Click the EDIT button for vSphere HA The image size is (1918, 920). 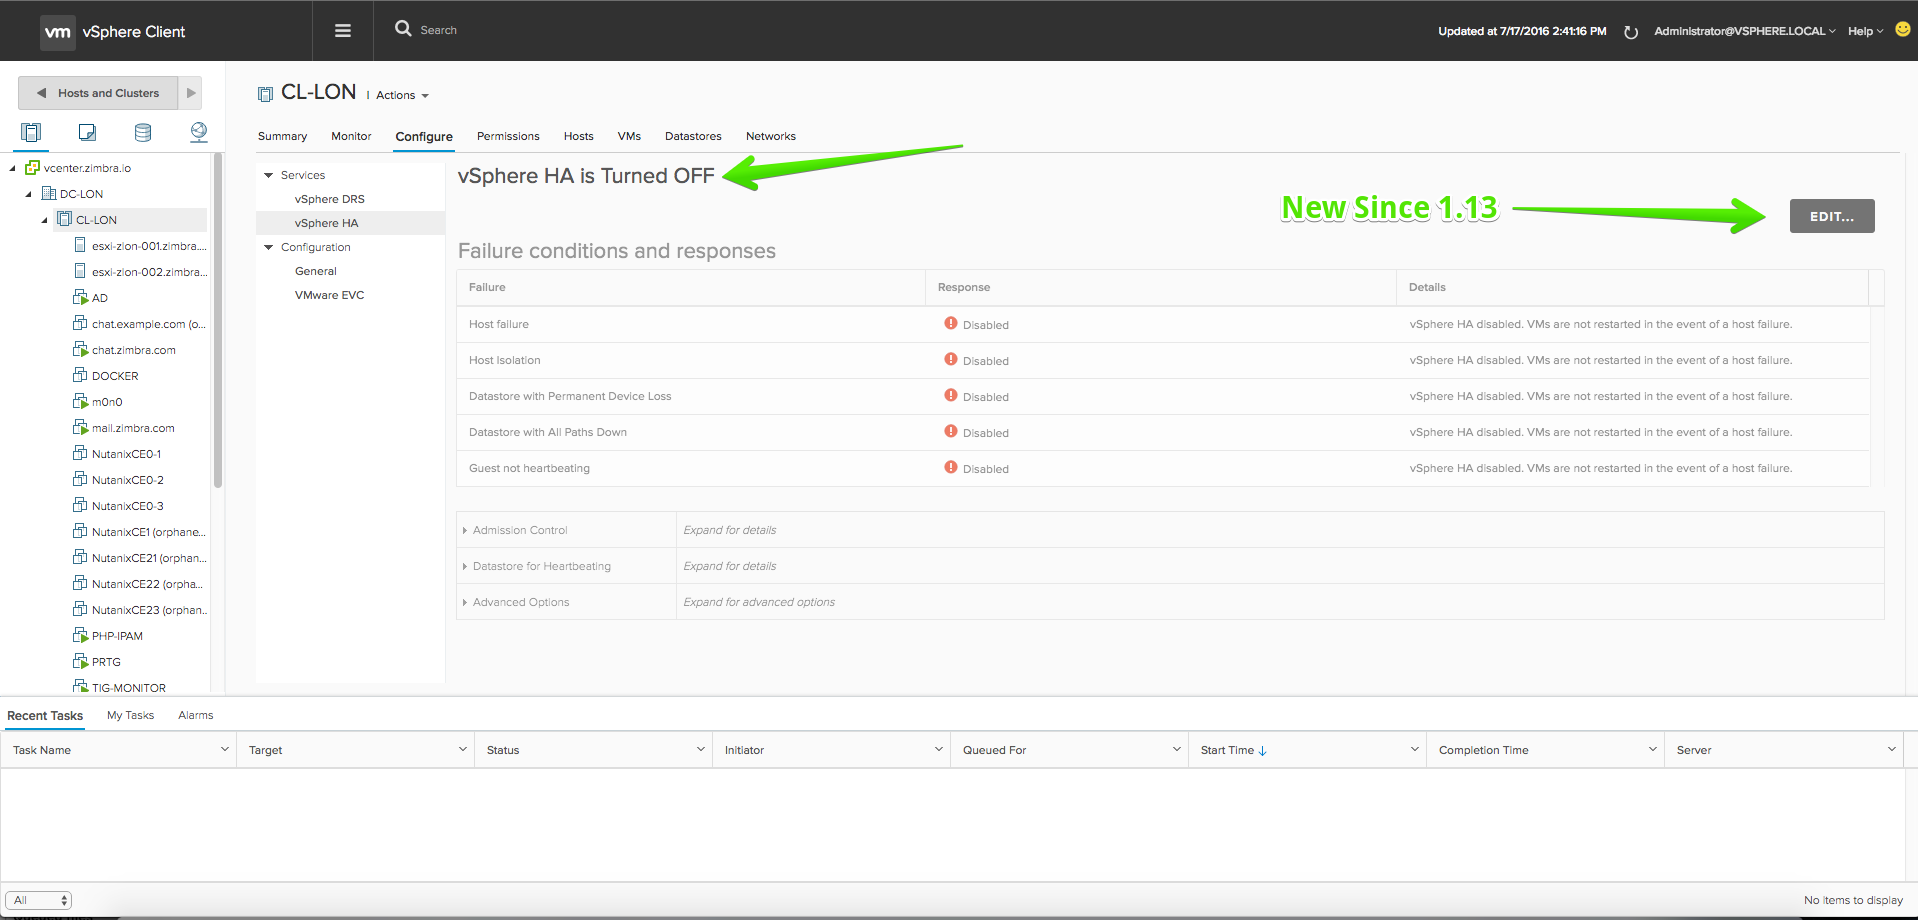coord(1832,216)
